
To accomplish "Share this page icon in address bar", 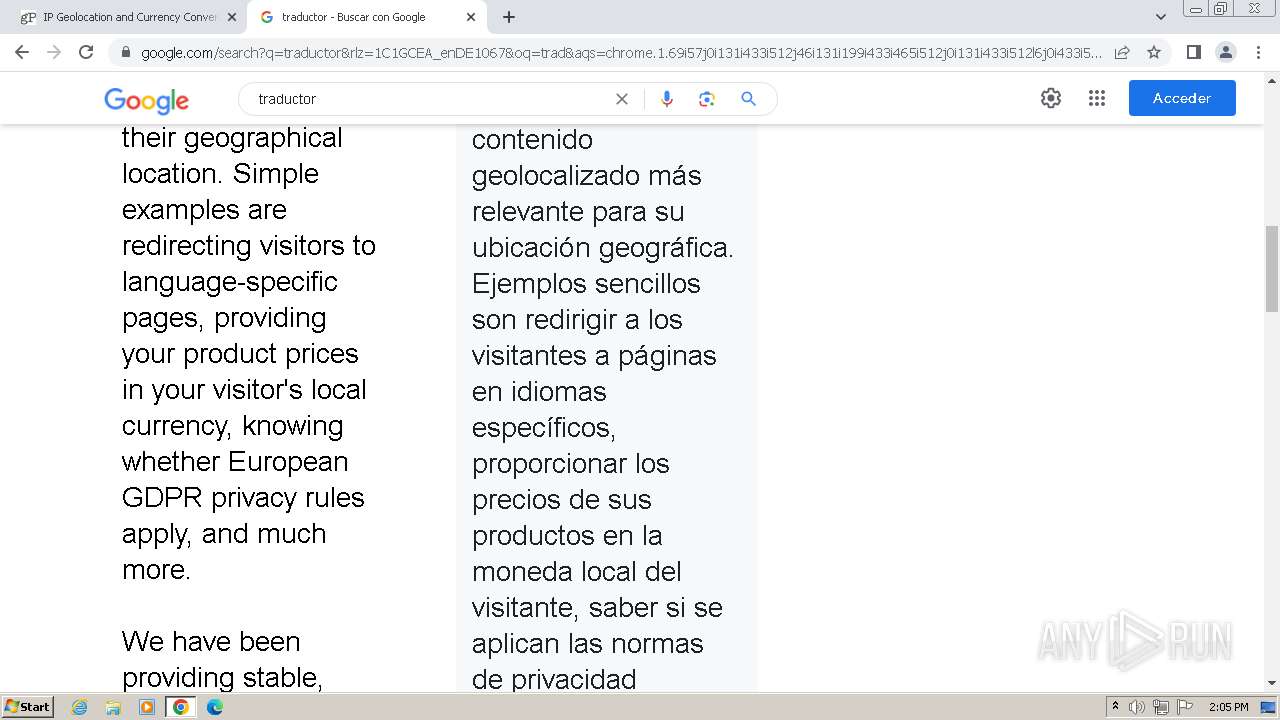I will point(1122,52).
